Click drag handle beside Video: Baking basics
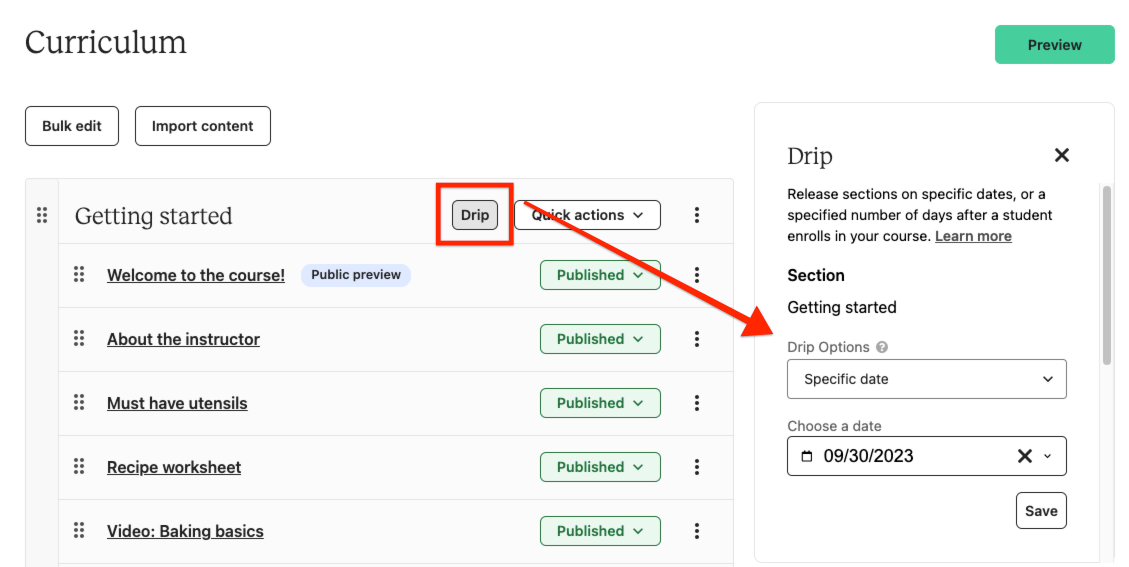The width and height of the screenshot is (1129, 567). 79,531
